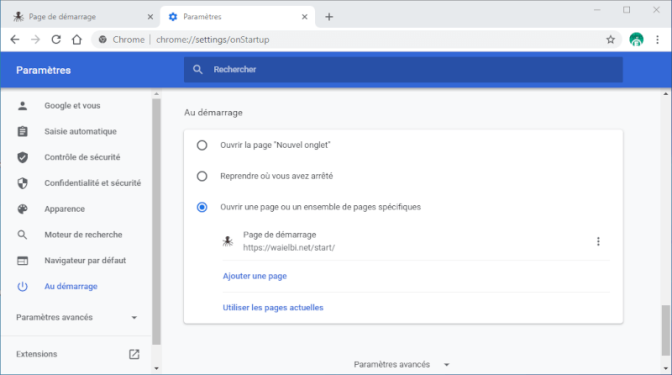Viewport: 672px width, 375px height.
Task: Open Saisie automatique settings section
Action: (x=81, y=131)
